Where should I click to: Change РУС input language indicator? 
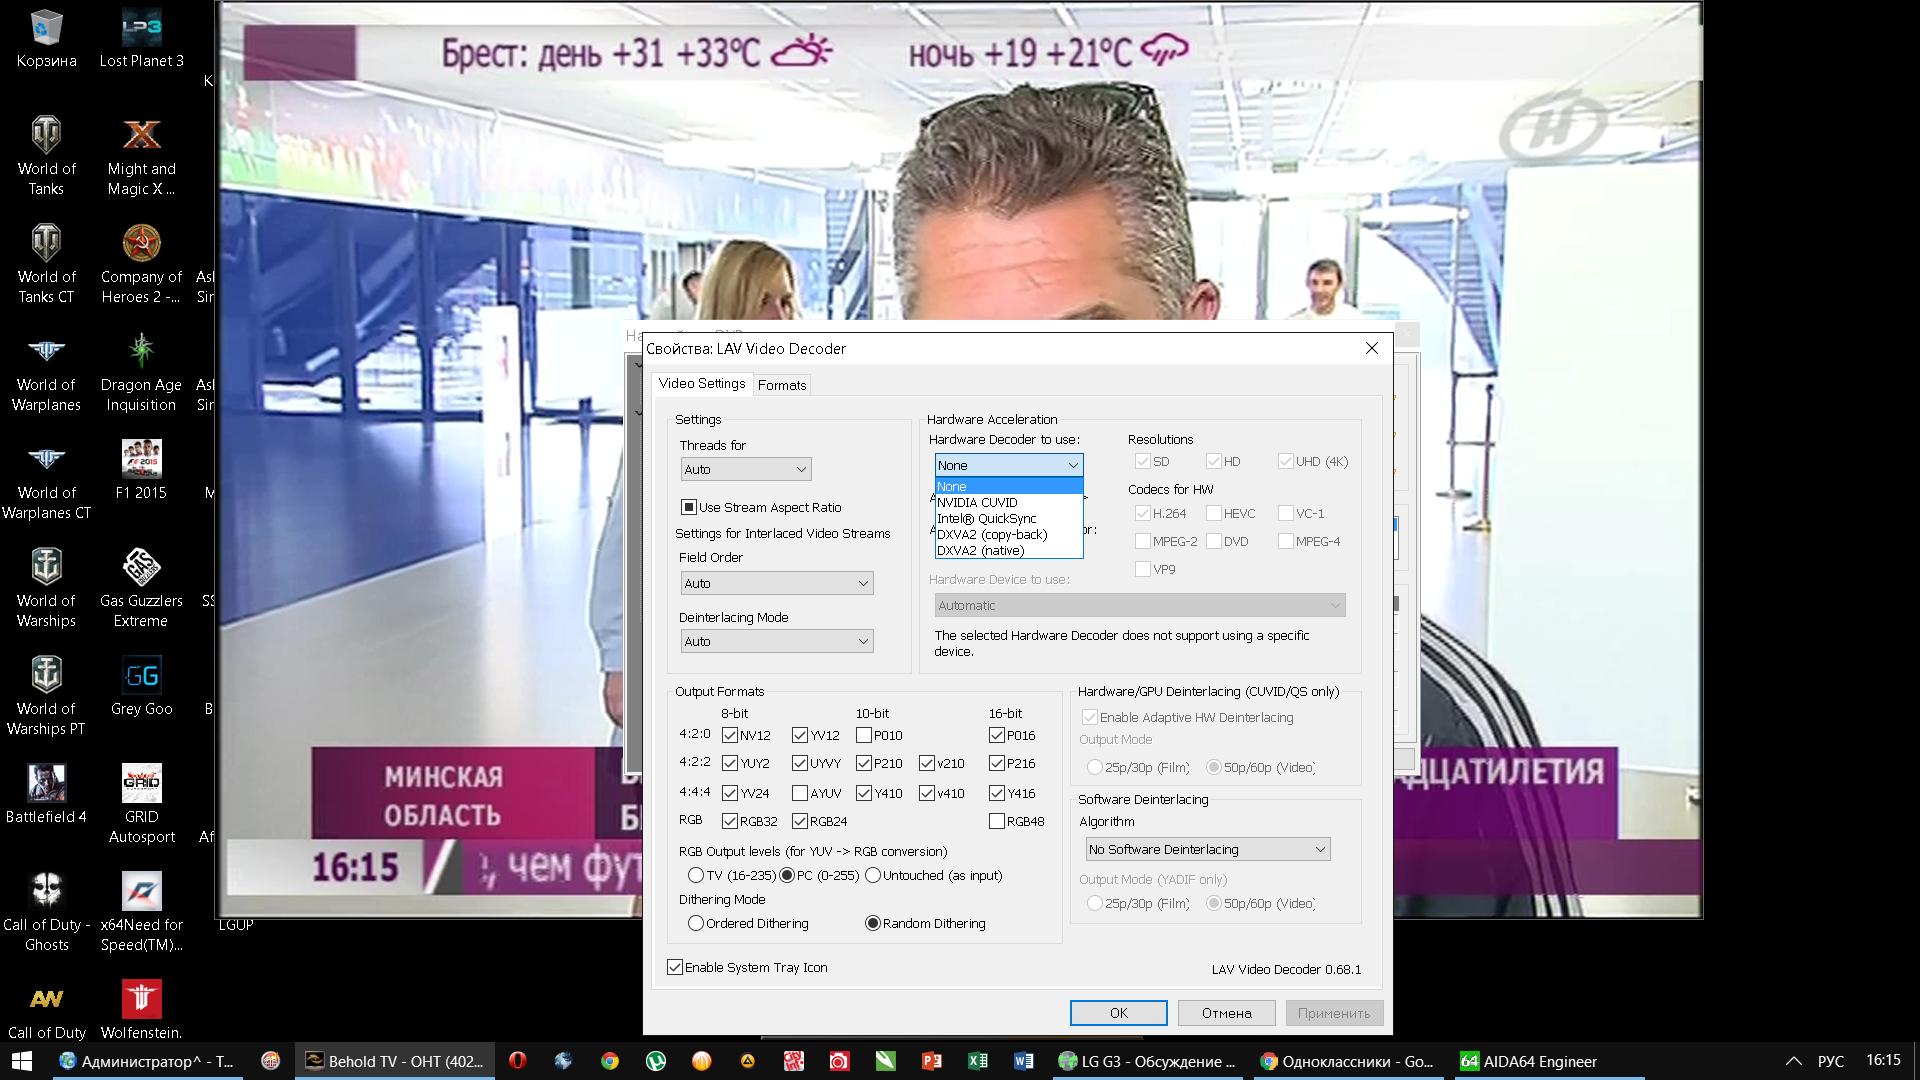(x=1830, y=1061)
